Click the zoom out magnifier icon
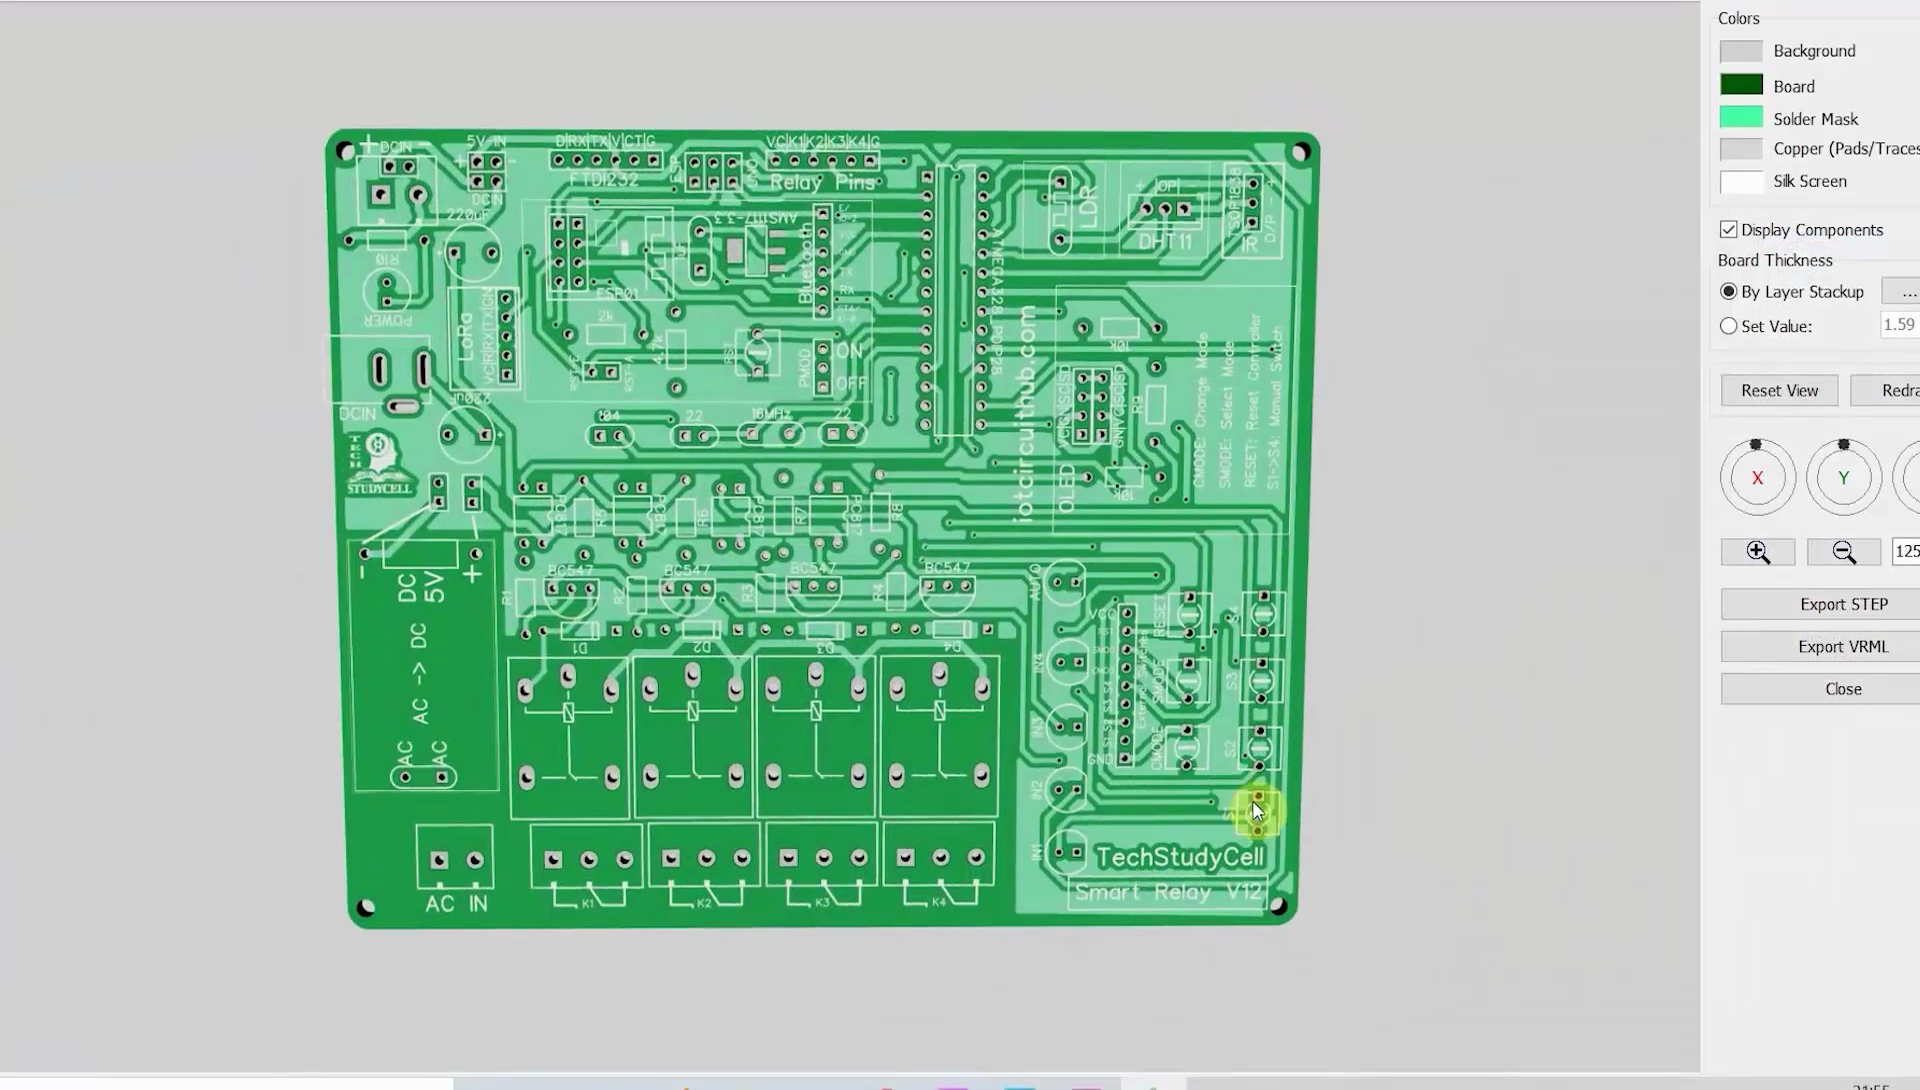This screenshot has width=1920, height=1090. (1844, 551)
